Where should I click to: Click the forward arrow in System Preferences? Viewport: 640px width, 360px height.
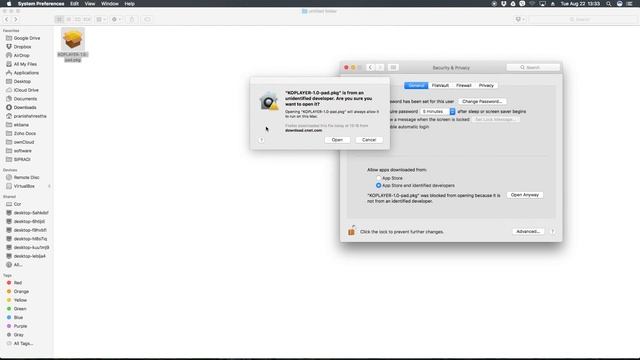[380, 67]
